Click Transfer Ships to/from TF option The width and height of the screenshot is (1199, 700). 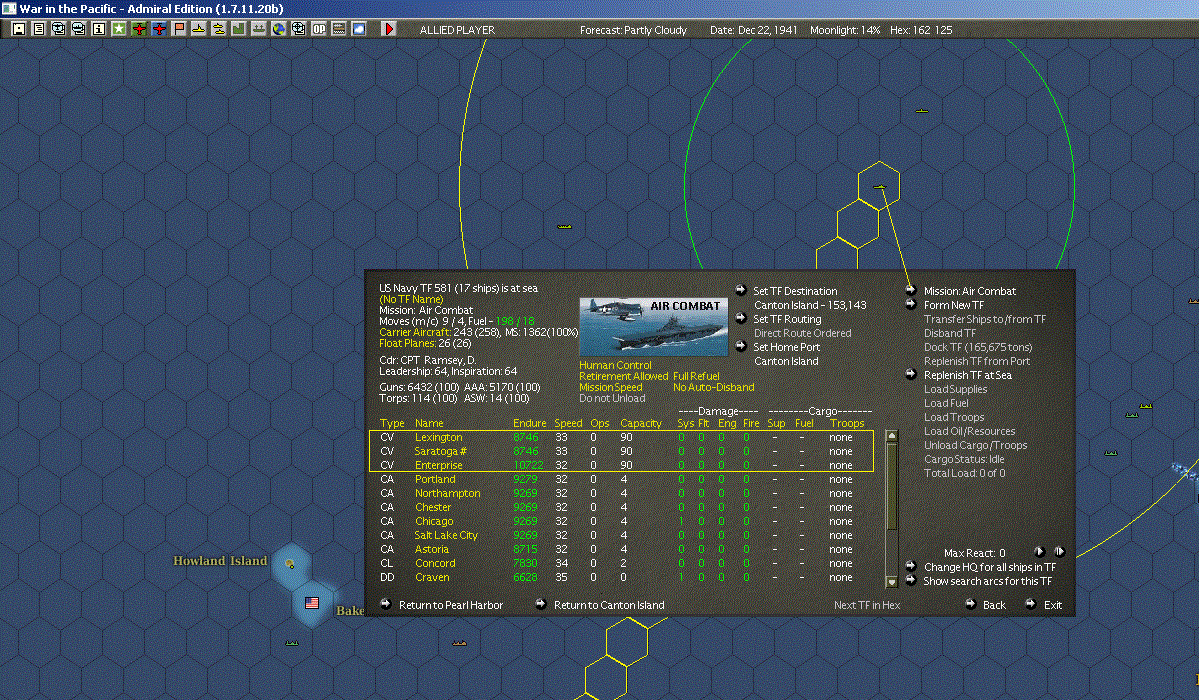click(x=985, y=319)
